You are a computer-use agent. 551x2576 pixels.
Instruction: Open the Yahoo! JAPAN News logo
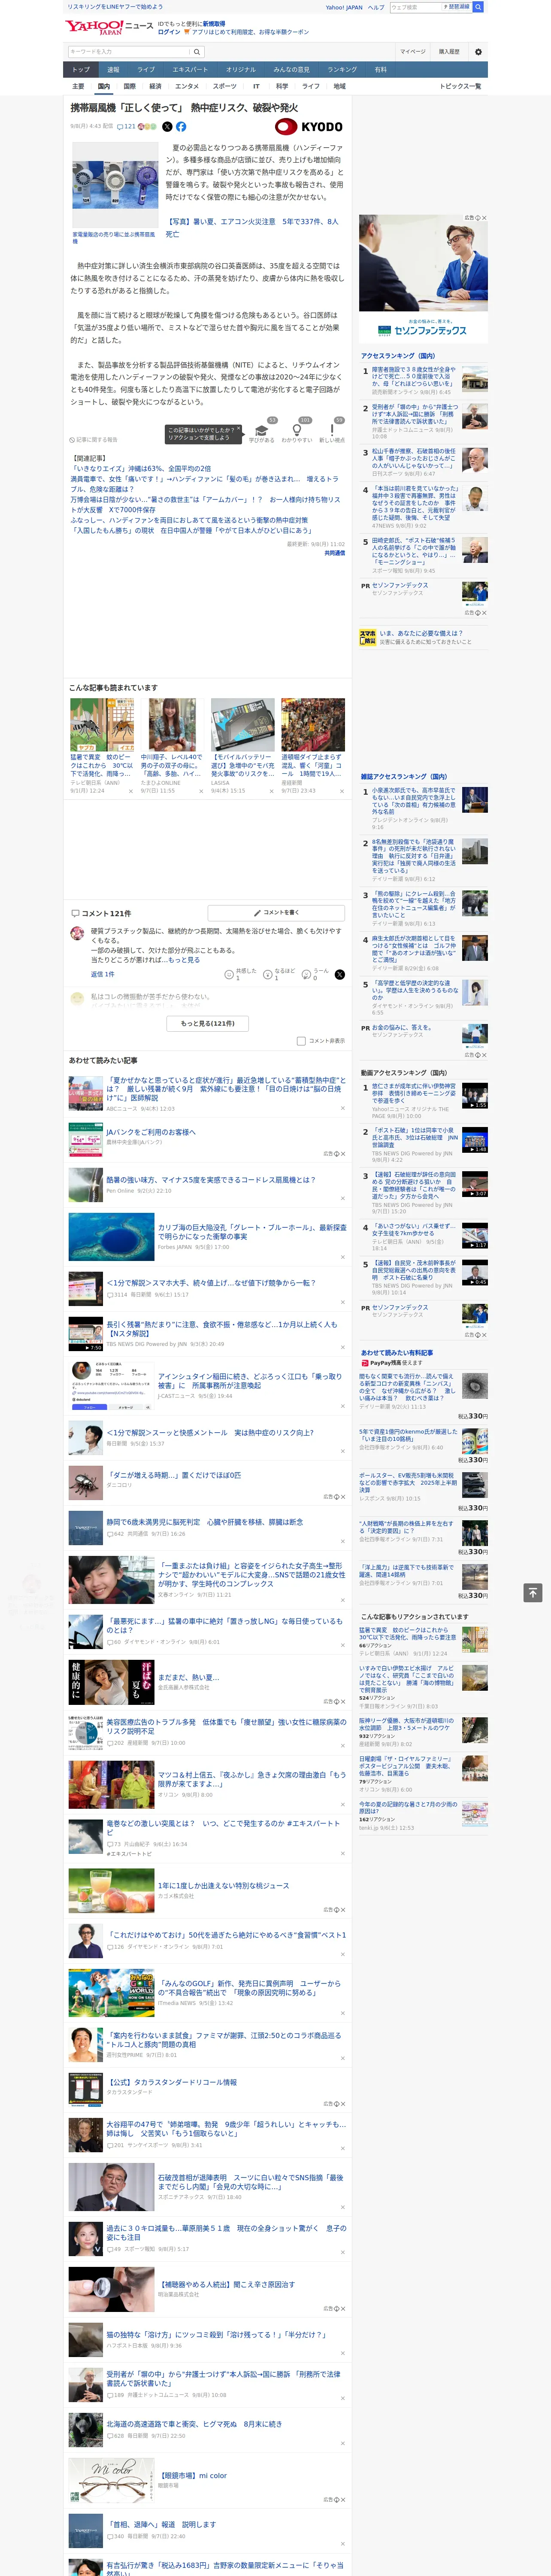(109, 27)
